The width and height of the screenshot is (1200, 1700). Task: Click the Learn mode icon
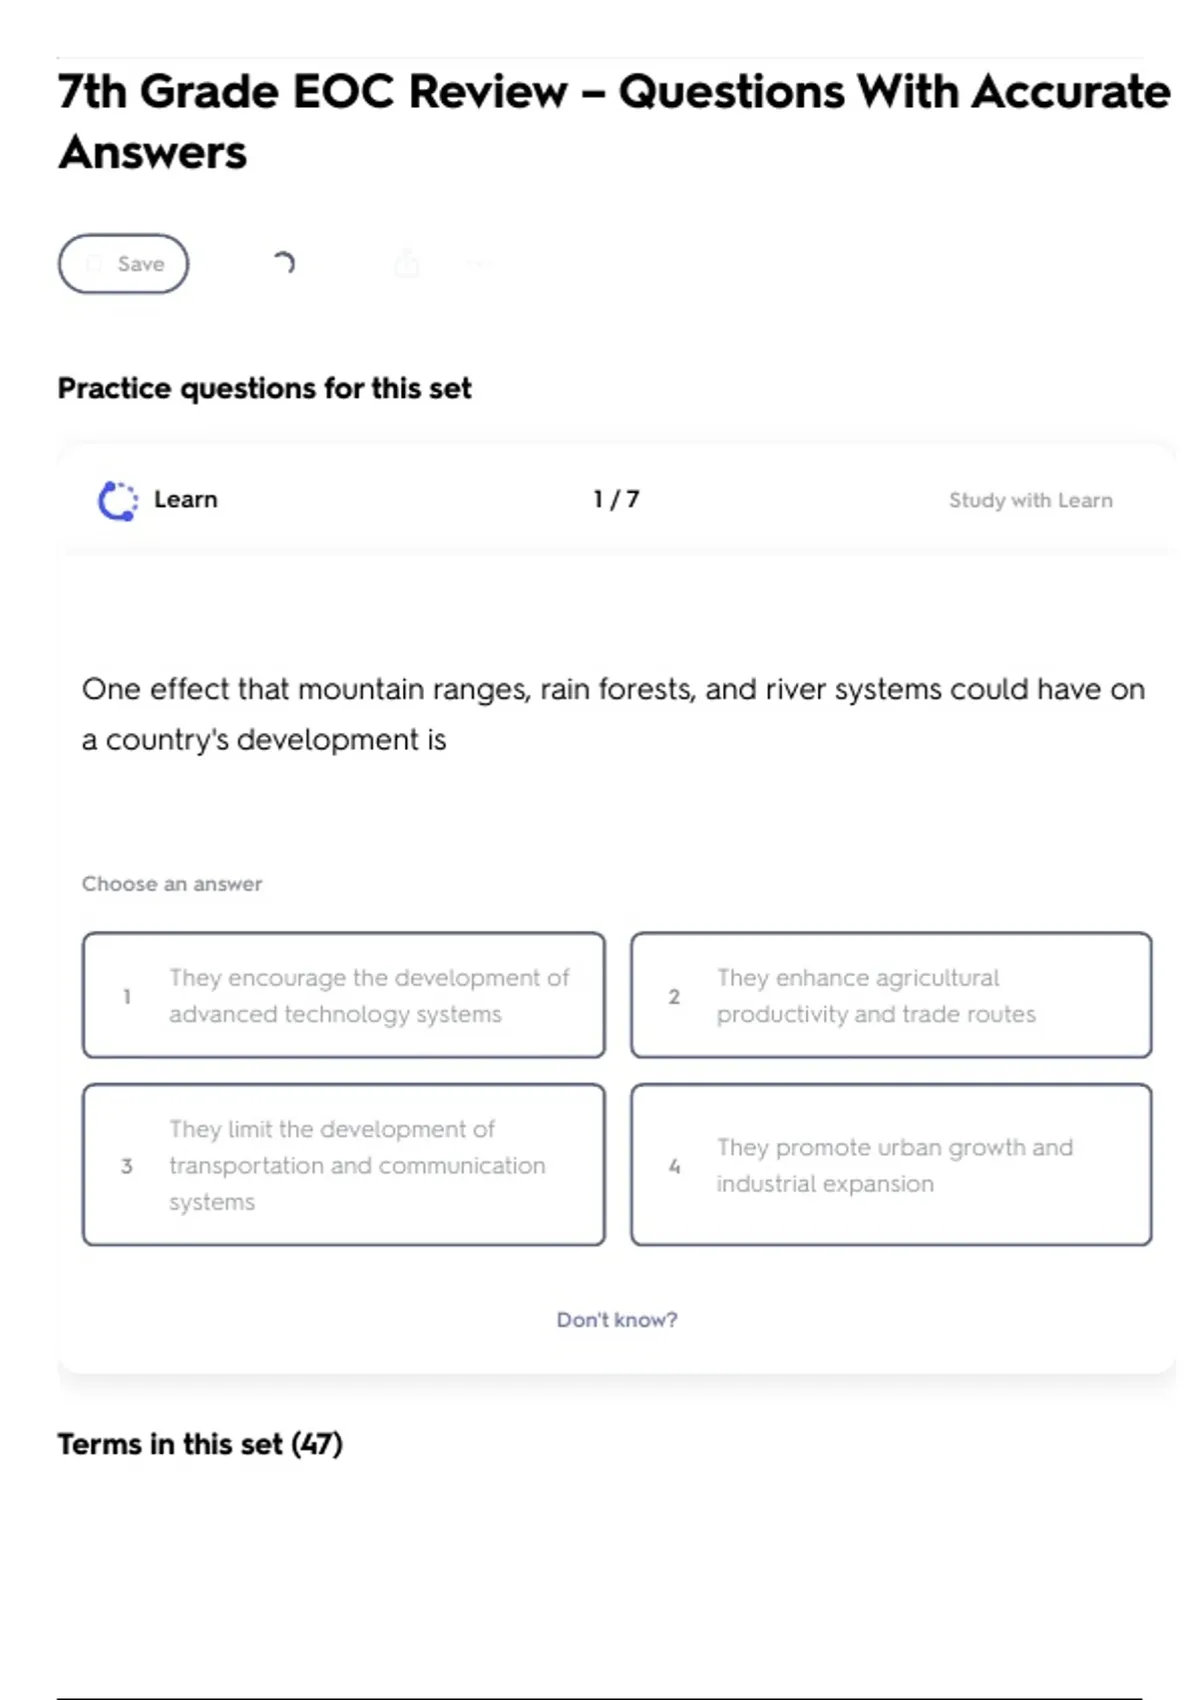tap(117, 500)
